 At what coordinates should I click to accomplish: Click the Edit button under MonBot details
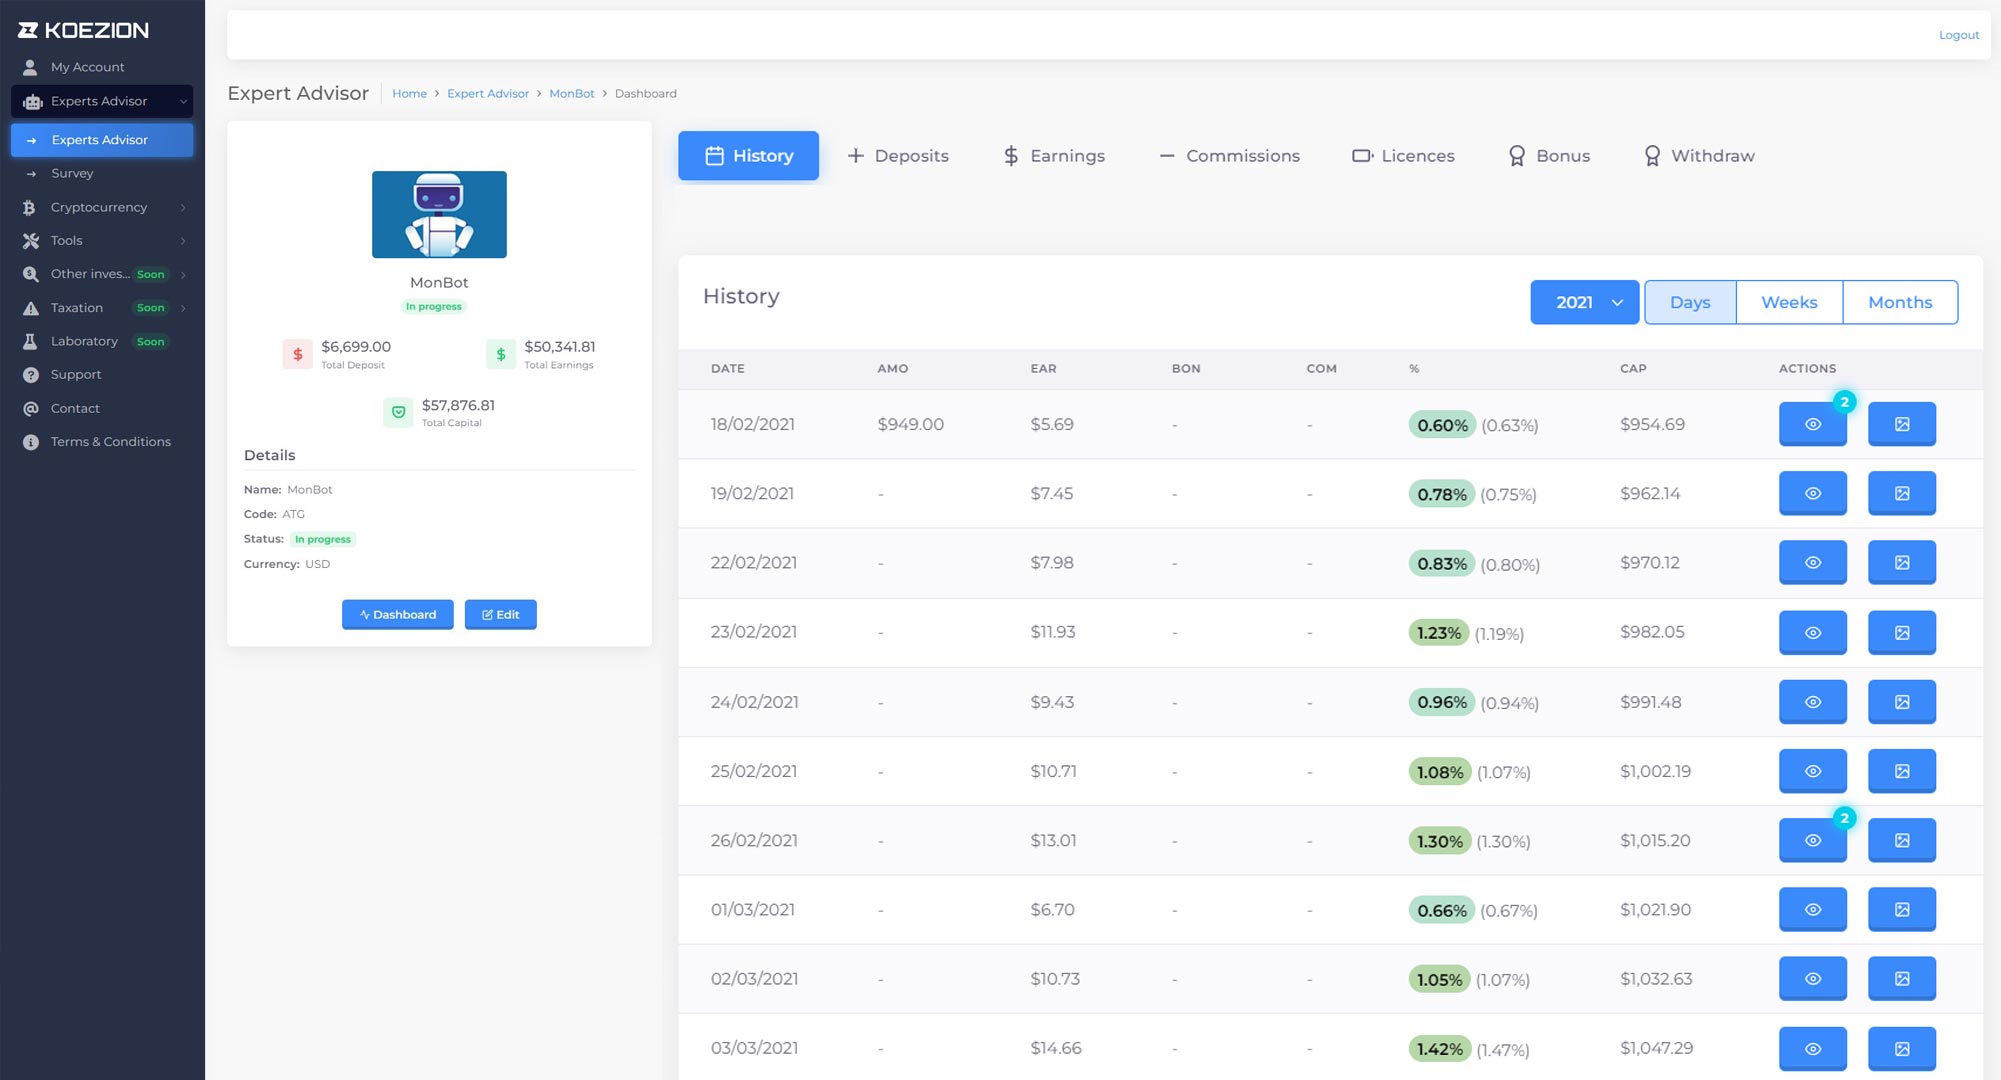coord(500,614)
